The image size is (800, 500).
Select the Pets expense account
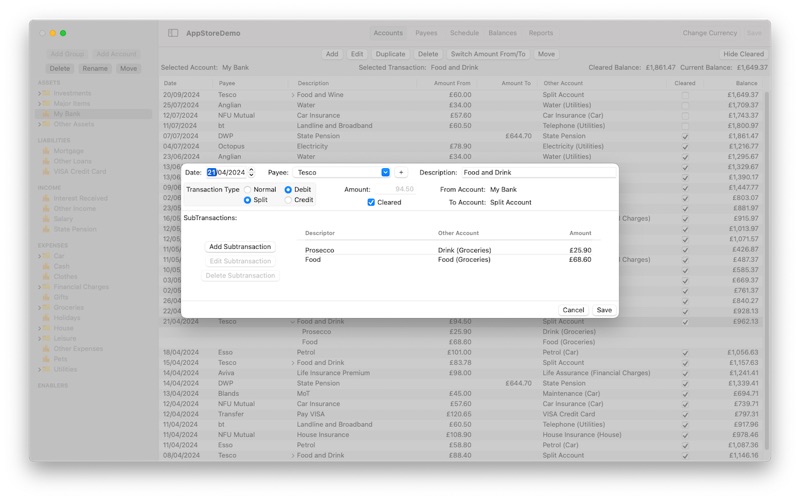pyautogui.click(x=60, y=359)
